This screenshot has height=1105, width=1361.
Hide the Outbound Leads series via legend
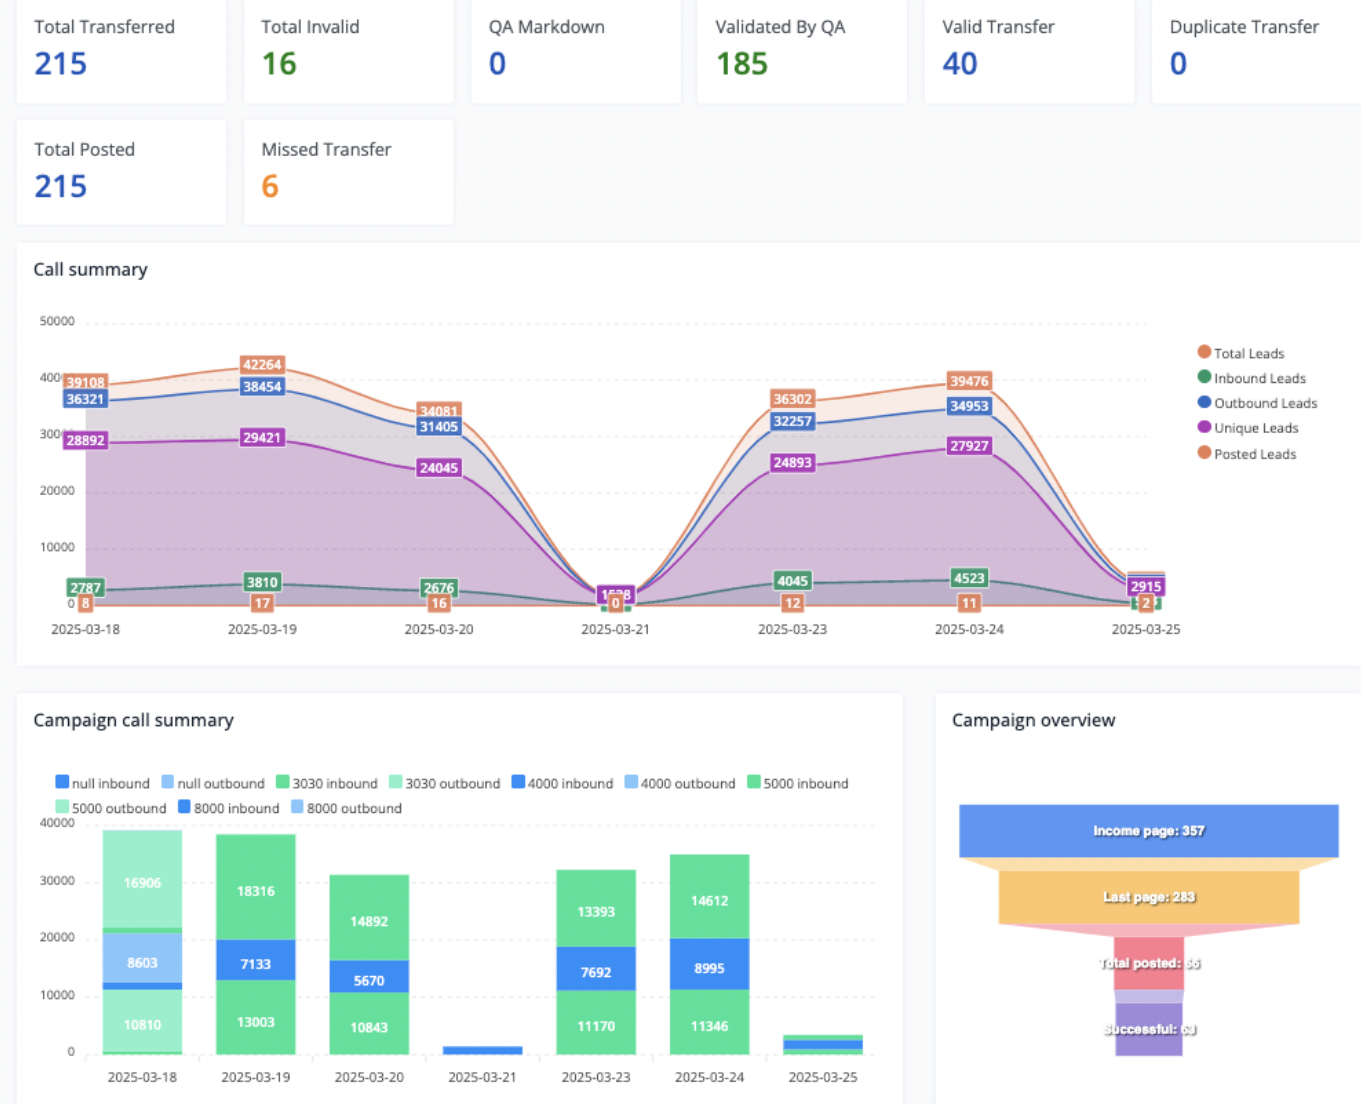point(1257,403)
